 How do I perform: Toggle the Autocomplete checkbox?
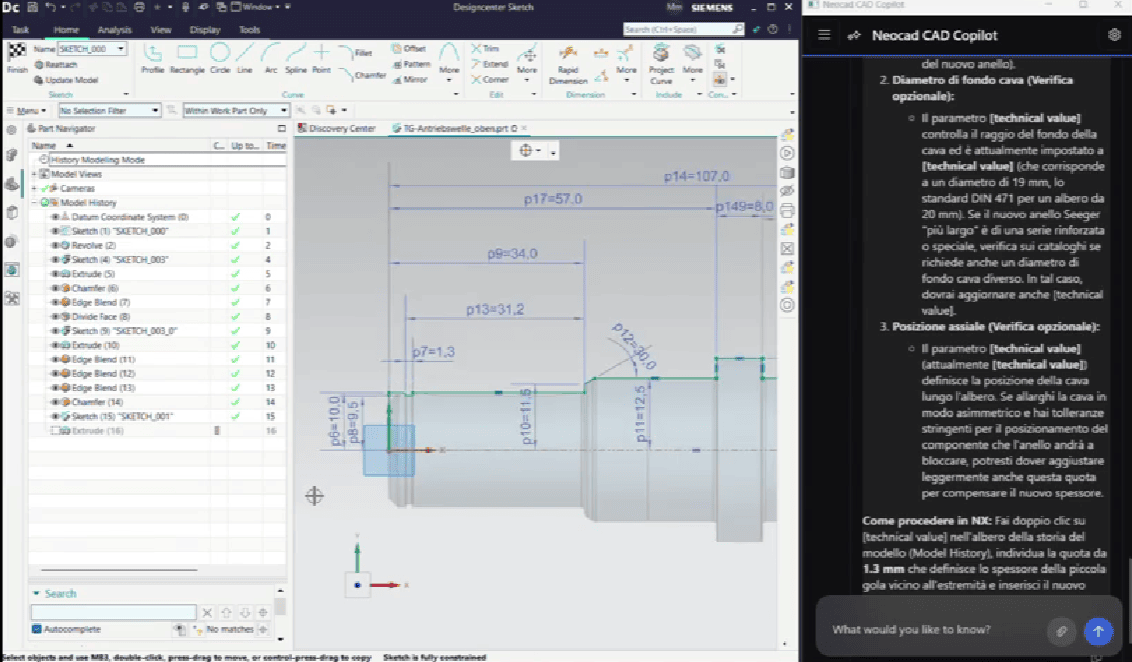[x=37, y=629]
